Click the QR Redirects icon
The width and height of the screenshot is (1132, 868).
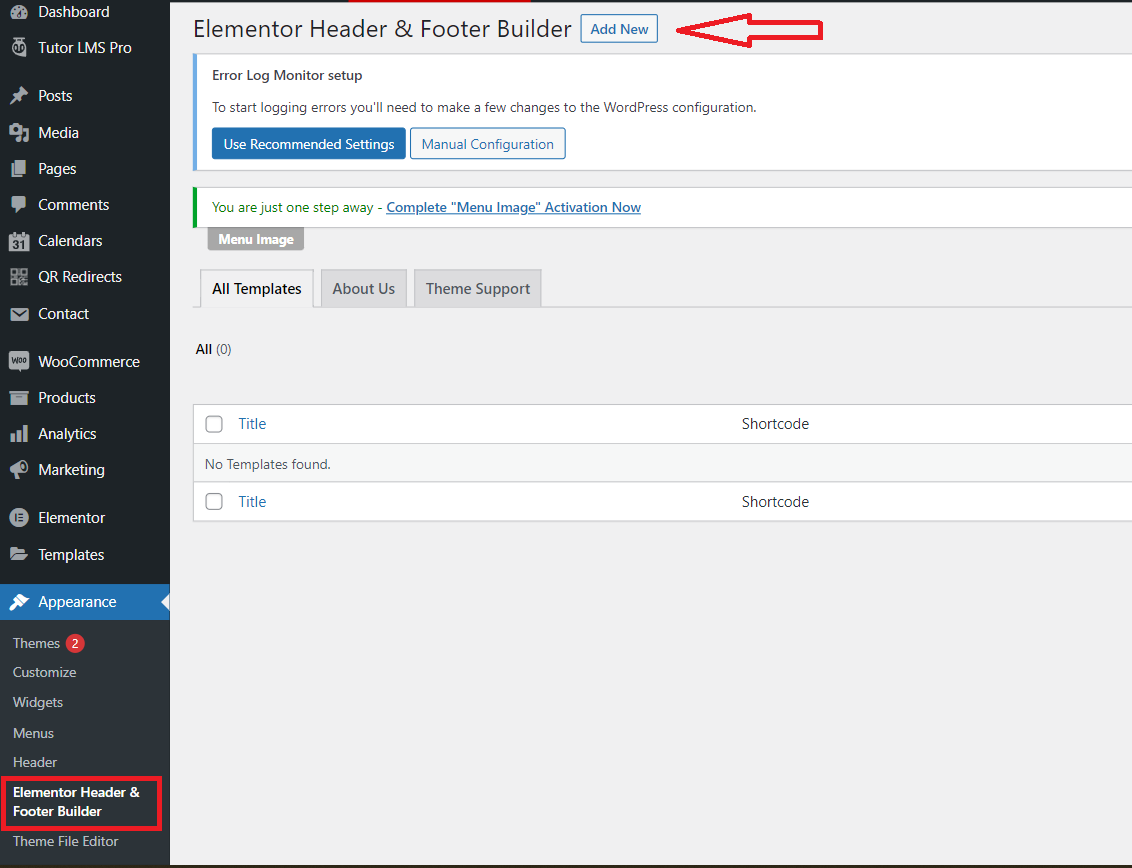click(x=19, y=277)
